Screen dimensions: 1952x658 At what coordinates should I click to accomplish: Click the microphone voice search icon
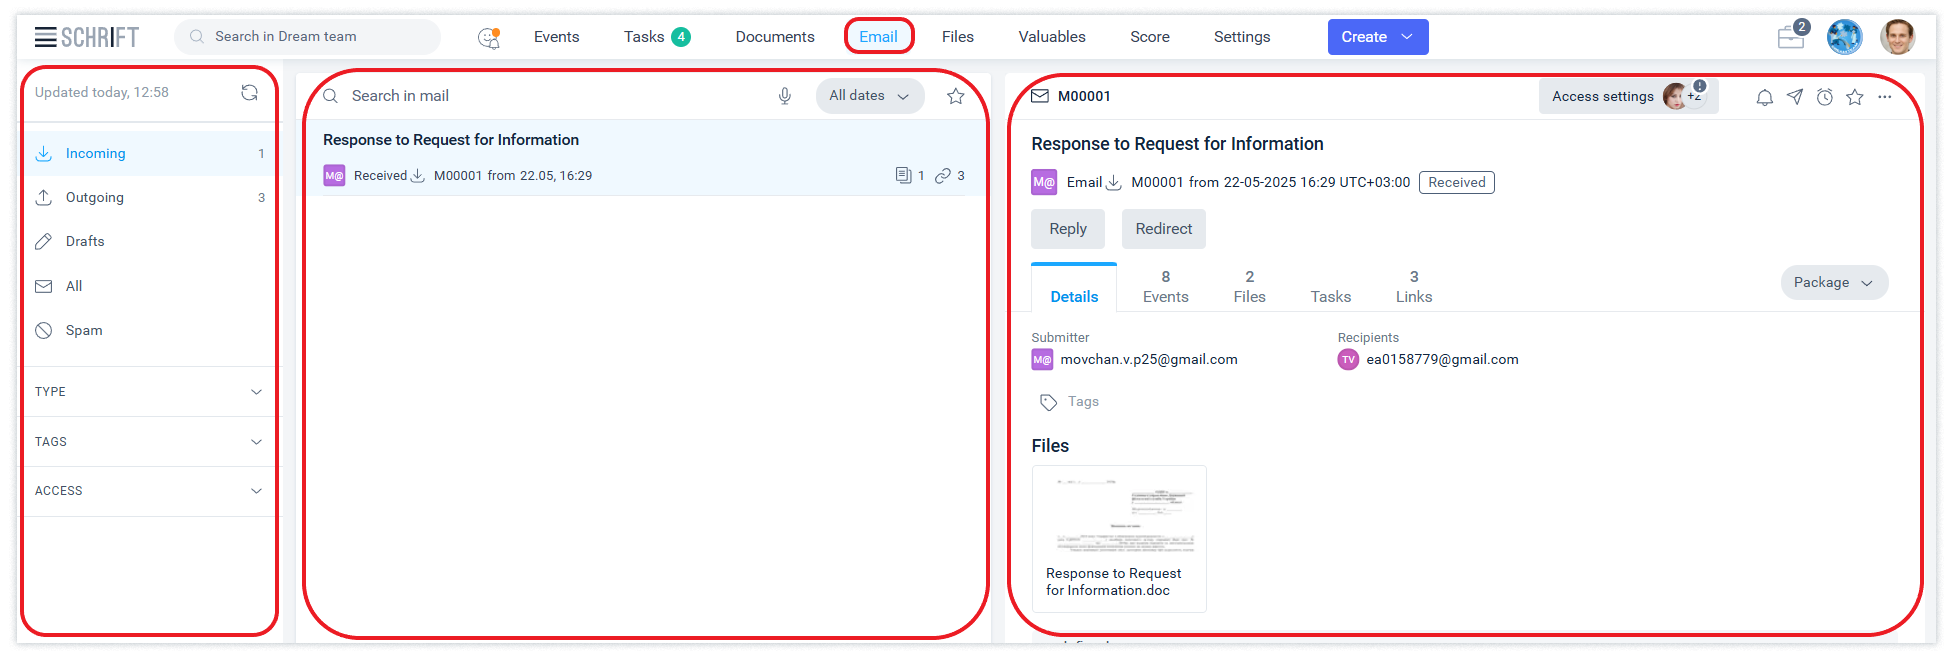785,96
